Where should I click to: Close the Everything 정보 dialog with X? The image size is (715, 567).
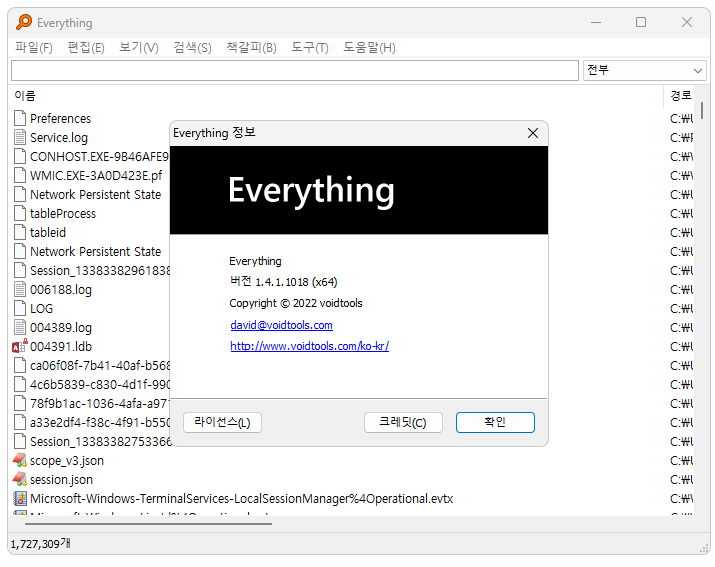tap(533, 133)
